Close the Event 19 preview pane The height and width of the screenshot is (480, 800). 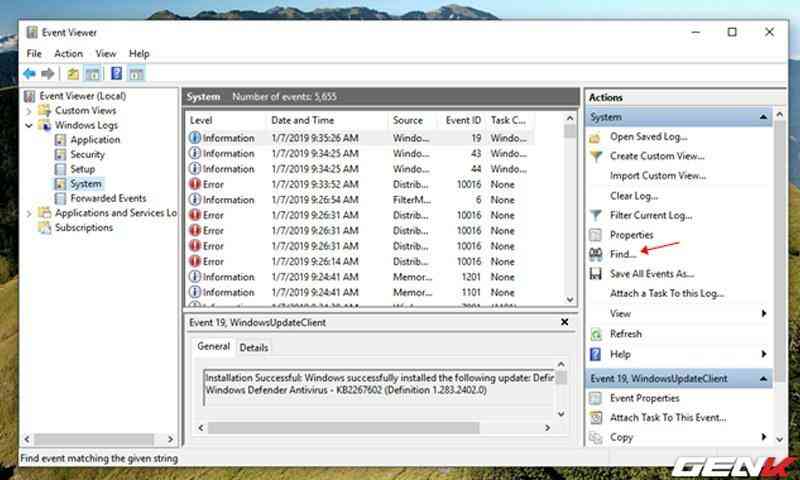(564, 322)
